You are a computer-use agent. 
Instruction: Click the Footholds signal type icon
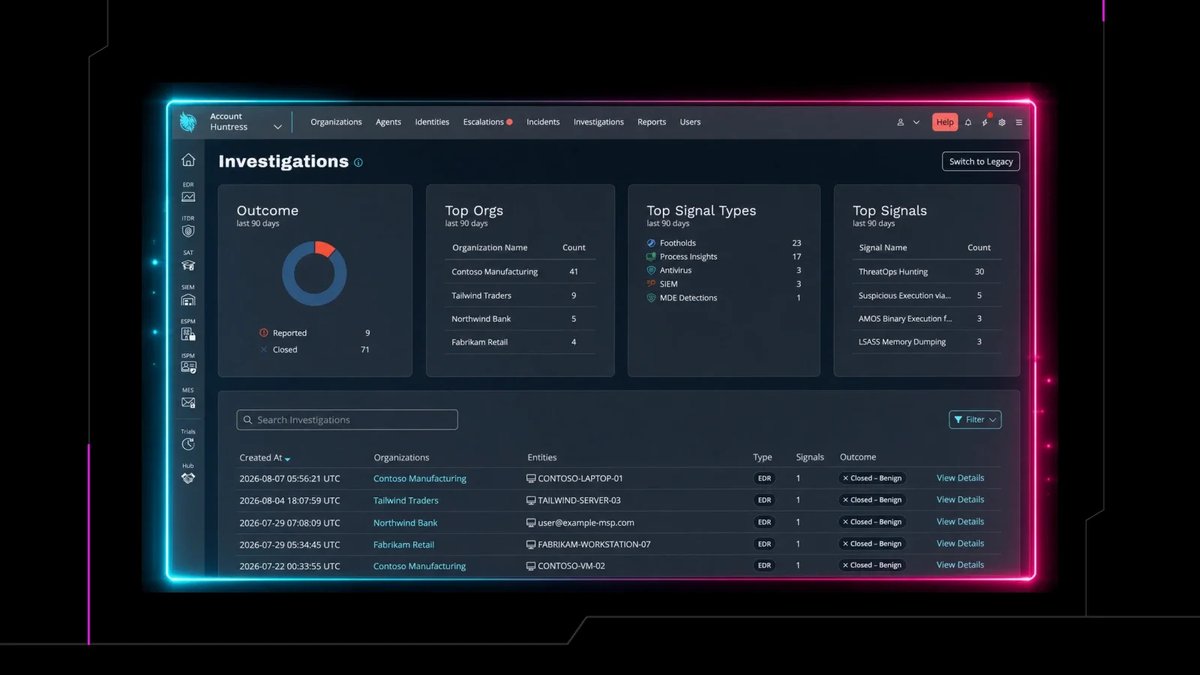click(x=651, y=243)
